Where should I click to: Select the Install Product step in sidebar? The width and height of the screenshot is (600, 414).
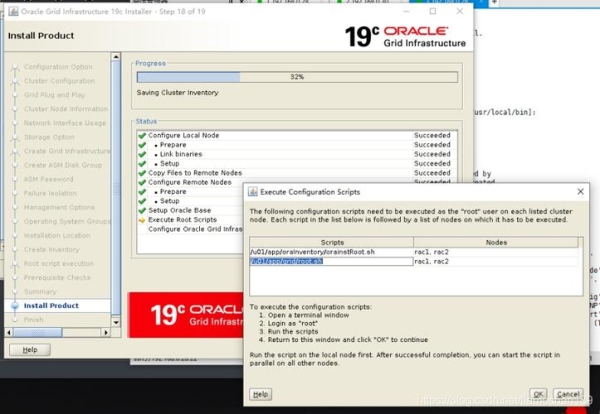point(51,305)
